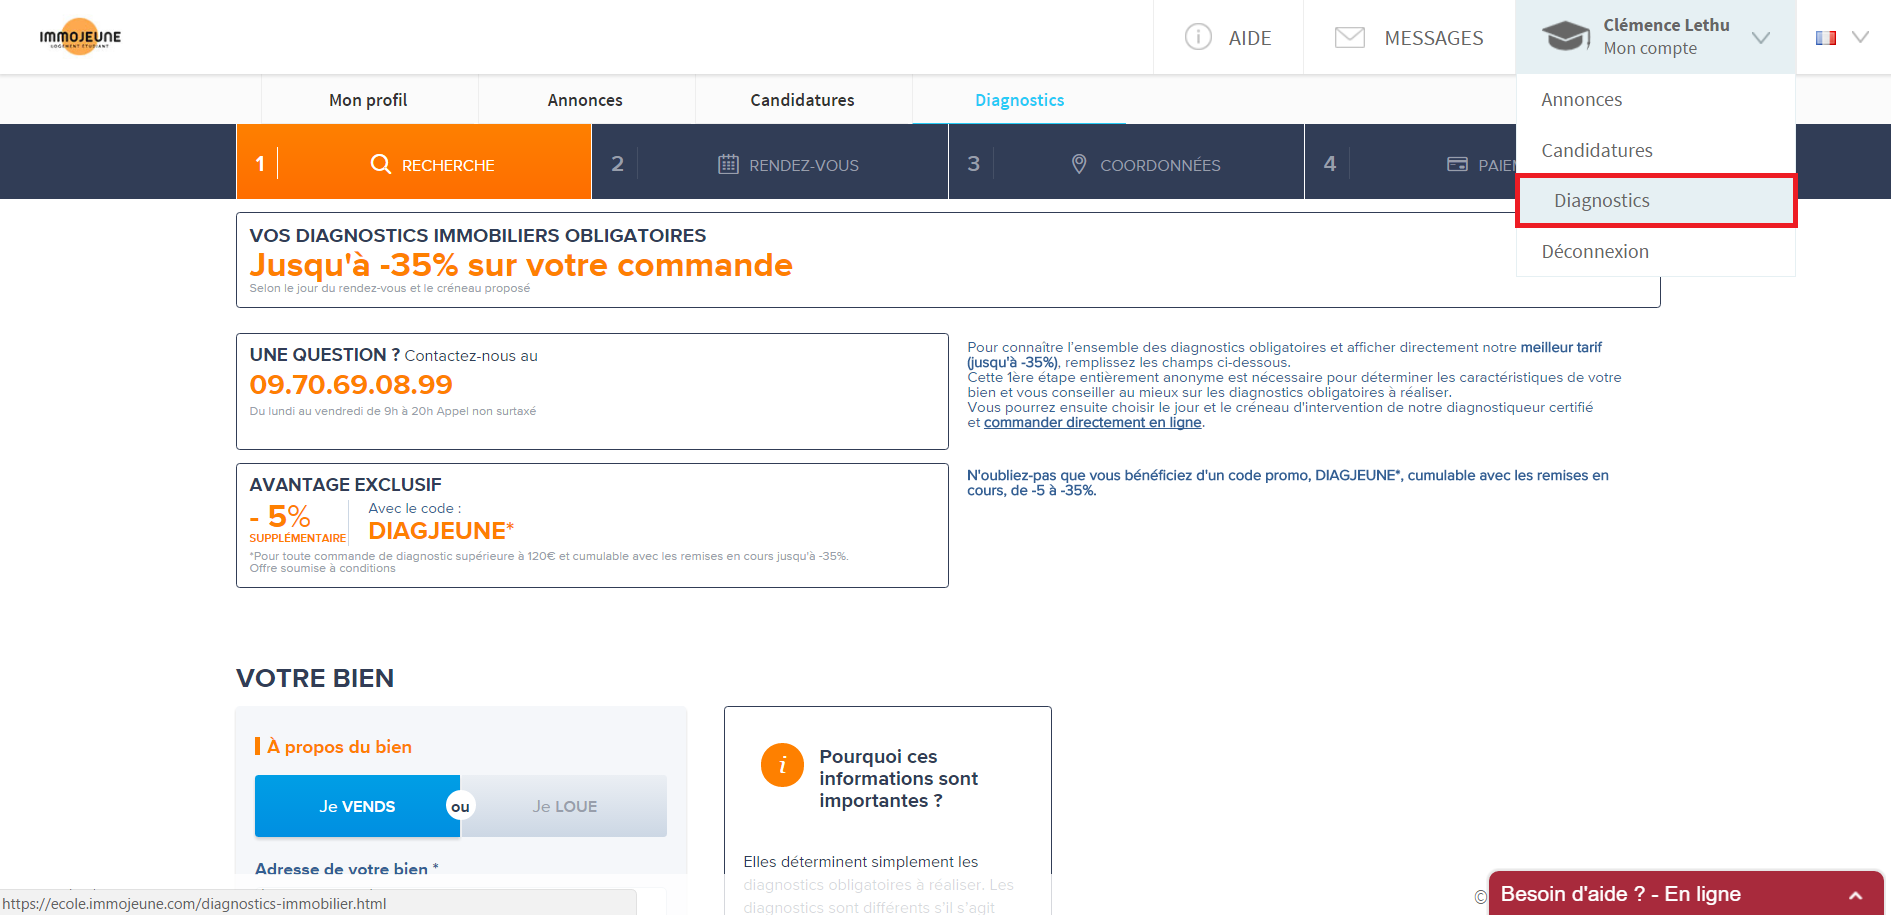Select the Je VENDS option

(357, 806)
